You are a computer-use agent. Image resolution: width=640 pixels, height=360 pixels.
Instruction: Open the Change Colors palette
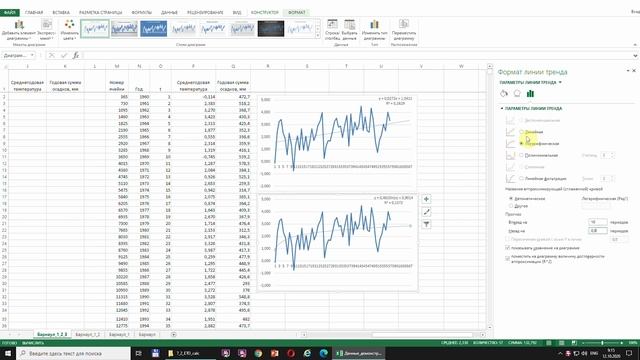point(69,30)
